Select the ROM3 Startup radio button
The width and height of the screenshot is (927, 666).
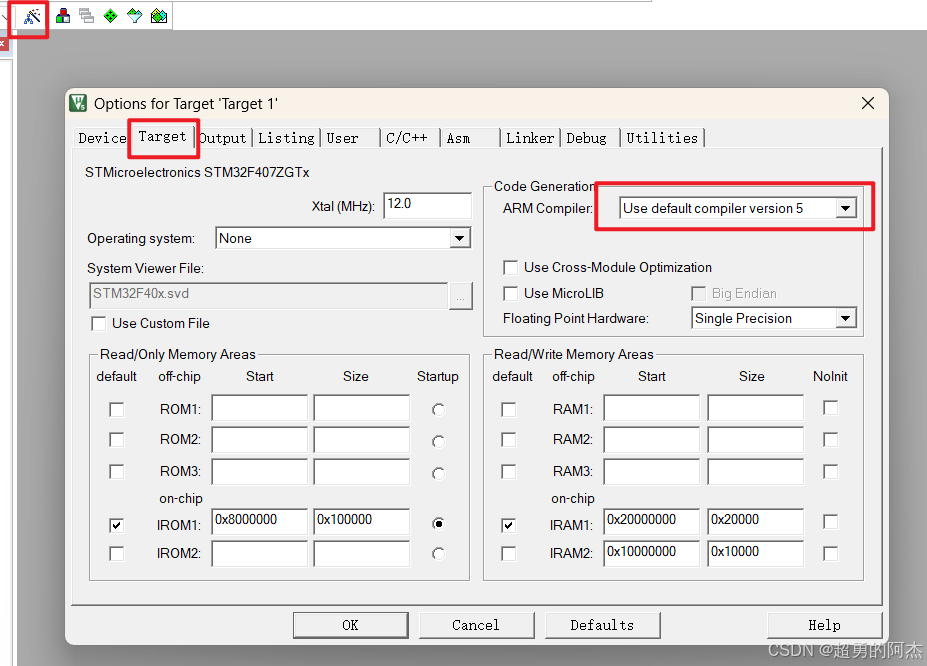point(438,473)
